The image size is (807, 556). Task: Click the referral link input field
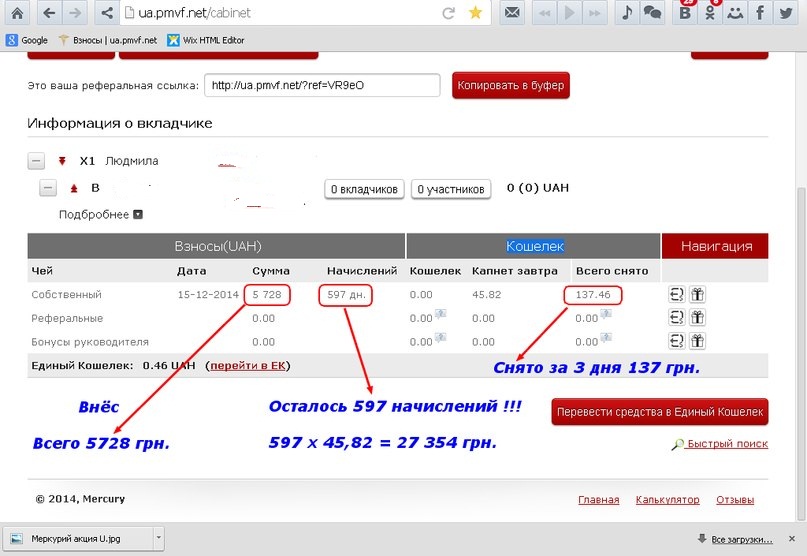point(322,86)
